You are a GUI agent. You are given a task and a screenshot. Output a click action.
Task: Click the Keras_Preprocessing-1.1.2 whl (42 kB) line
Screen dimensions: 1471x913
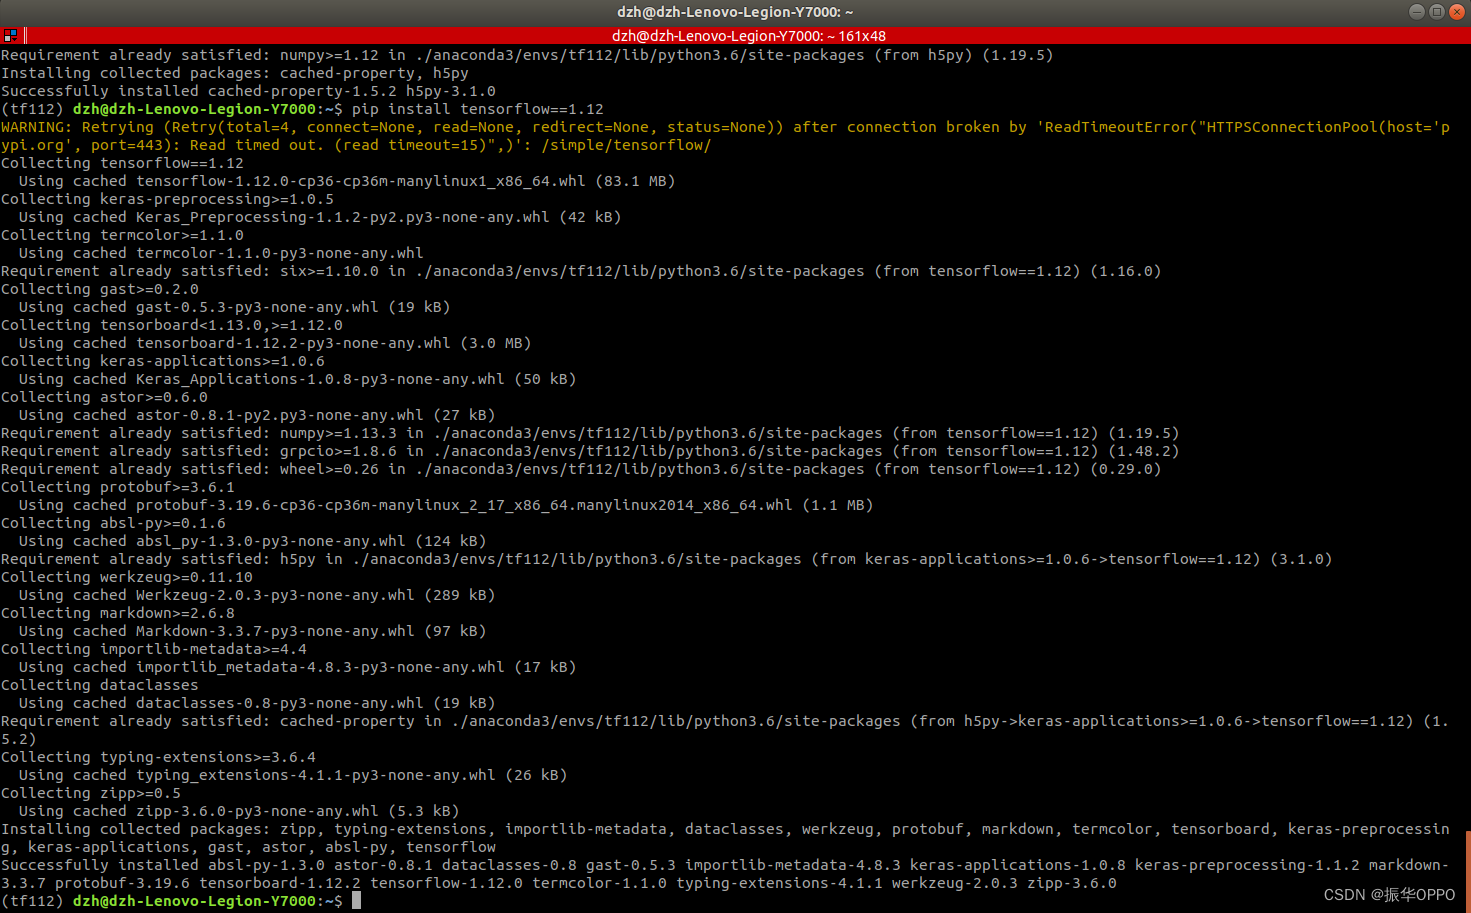click(320, 217)
